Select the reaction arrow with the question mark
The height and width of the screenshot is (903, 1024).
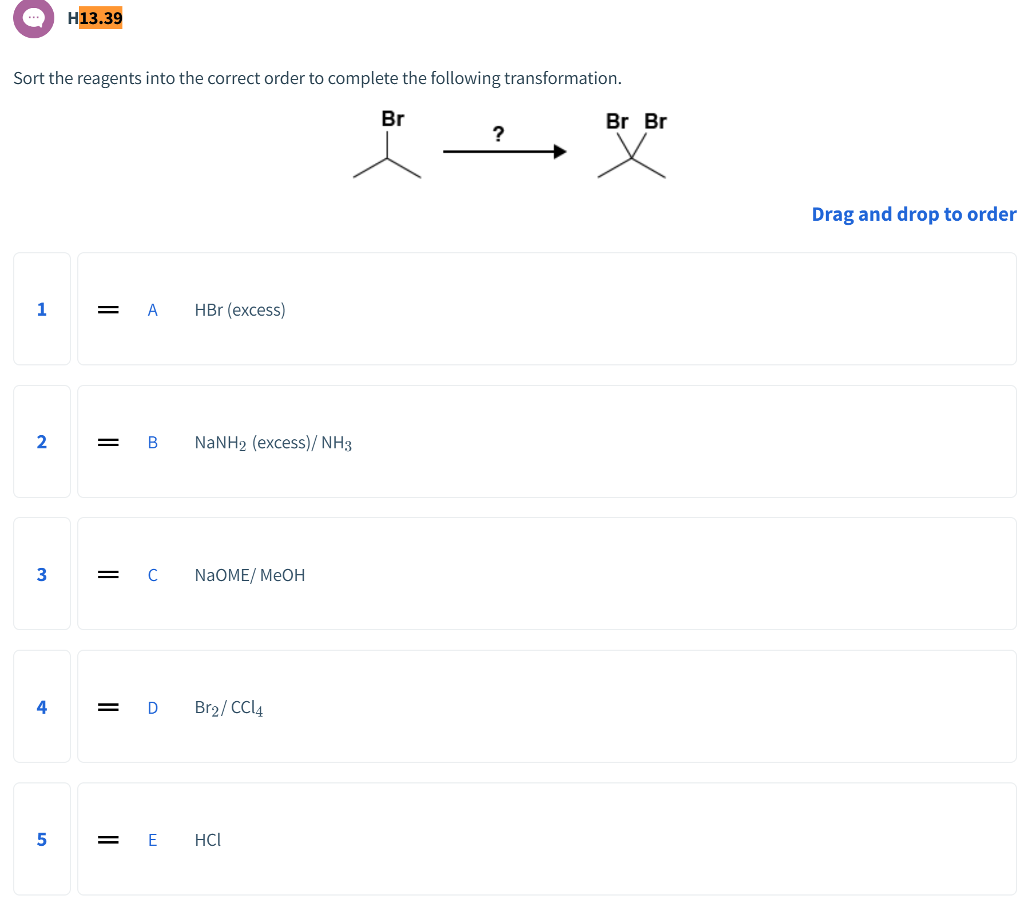point(504,151)
